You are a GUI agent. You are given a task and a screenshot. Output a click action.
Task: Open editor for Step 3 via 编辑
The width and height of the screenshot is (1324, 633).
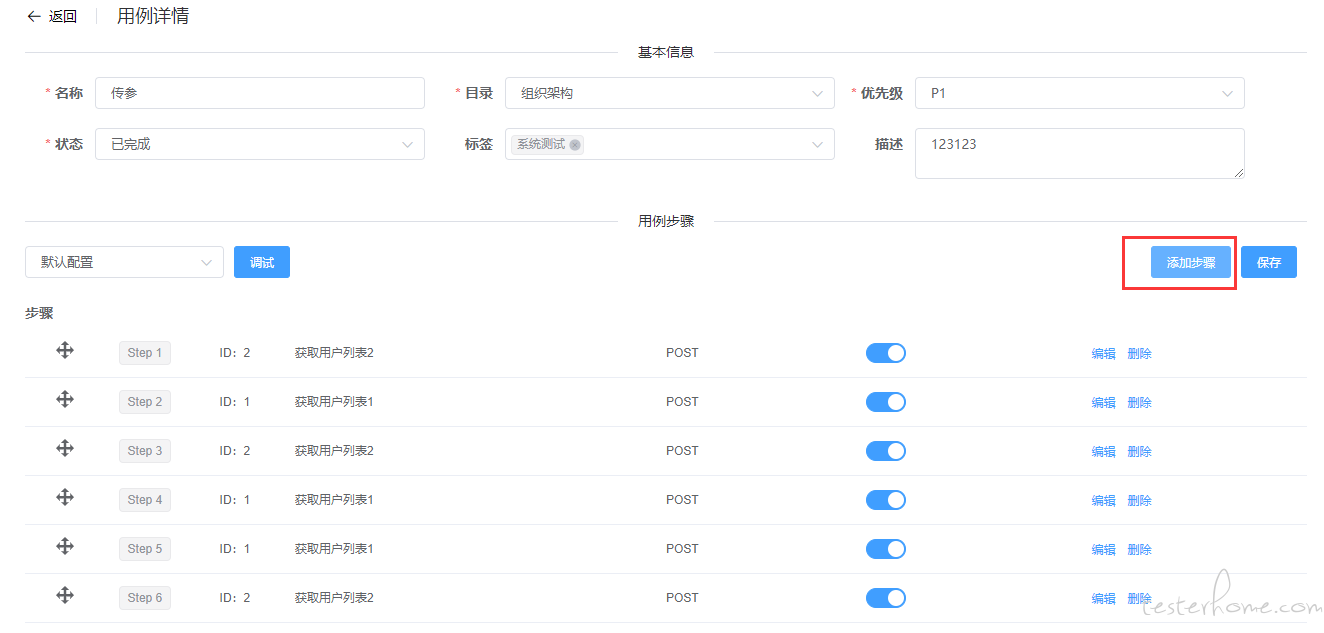(x=1103, y=451)
